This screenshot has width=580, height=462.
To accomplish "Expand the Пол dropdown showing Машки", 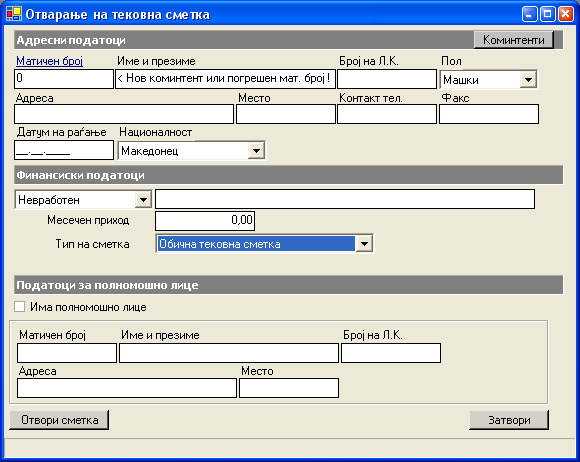I will [x=528, y=80].
